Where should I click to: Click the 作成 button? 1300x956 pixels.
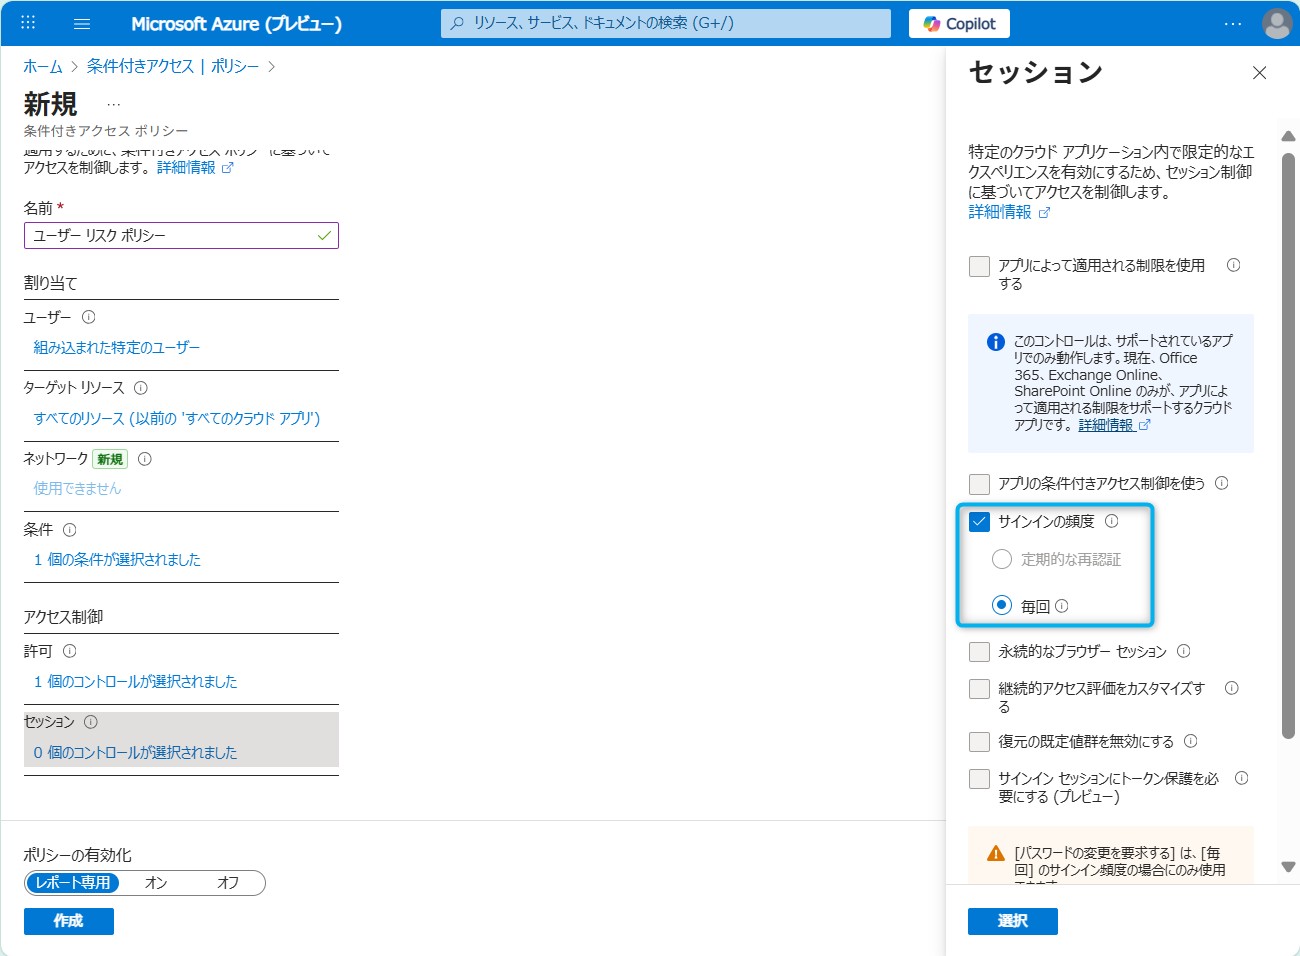(69, 921)
